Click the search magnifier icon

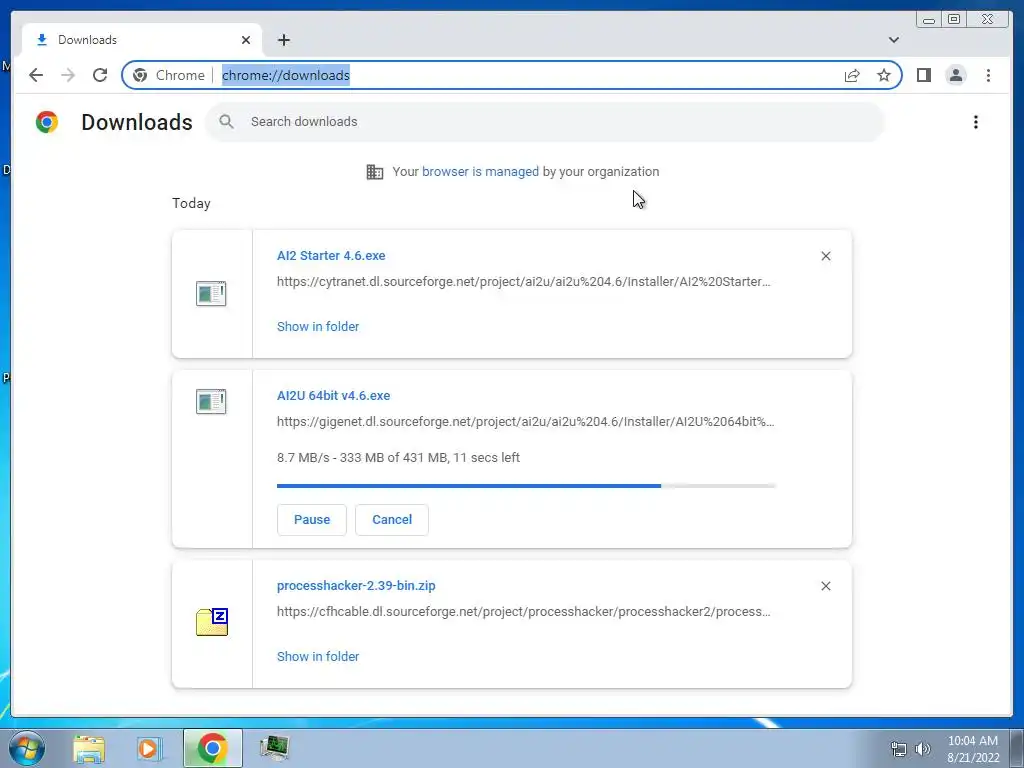[x=226, y=121]
